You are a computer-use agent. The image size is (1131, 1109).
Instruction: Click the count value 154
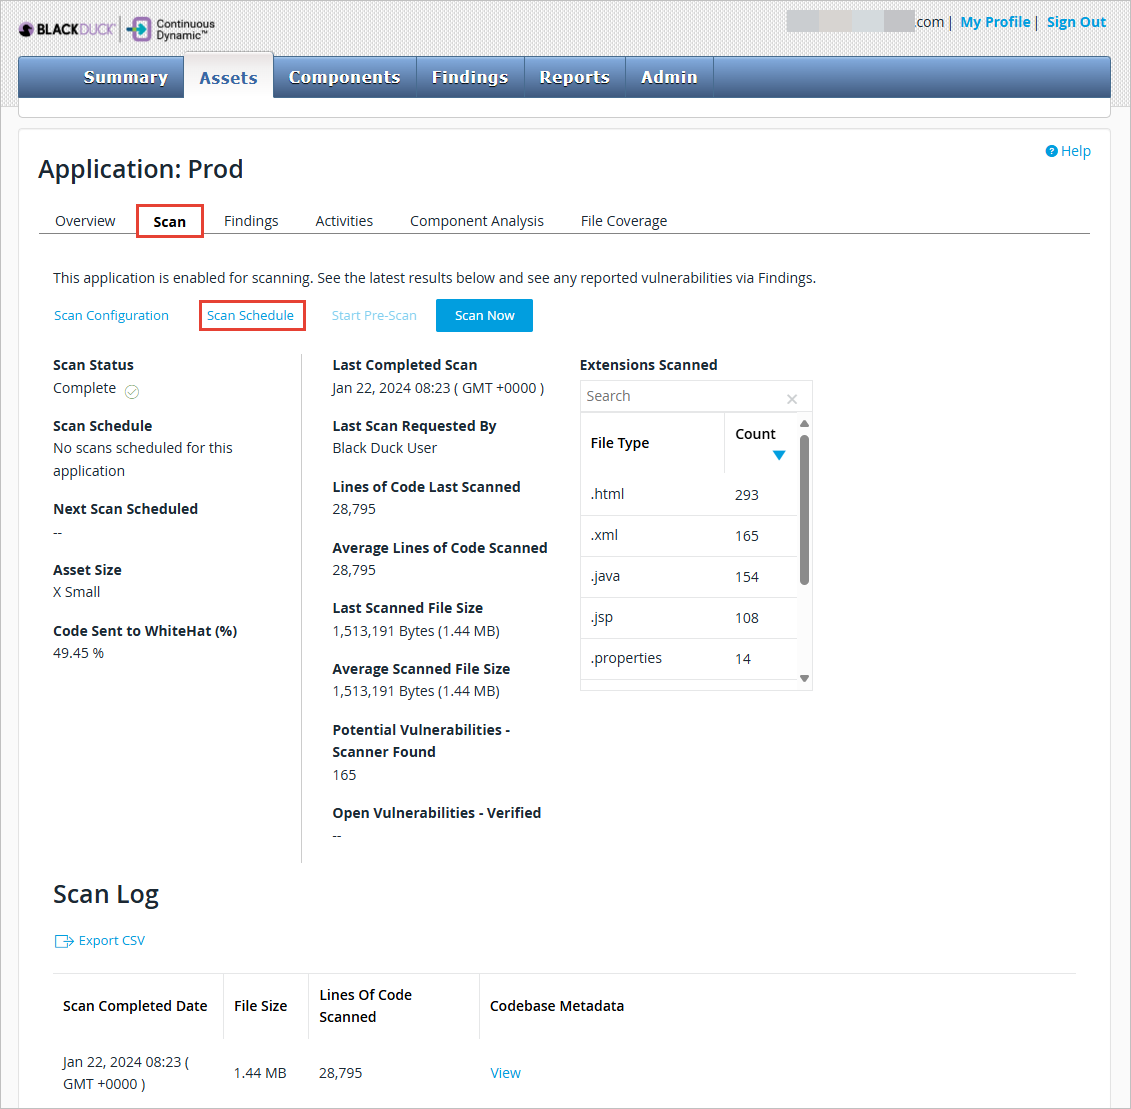pyautogui.click(x=747, y=577)
